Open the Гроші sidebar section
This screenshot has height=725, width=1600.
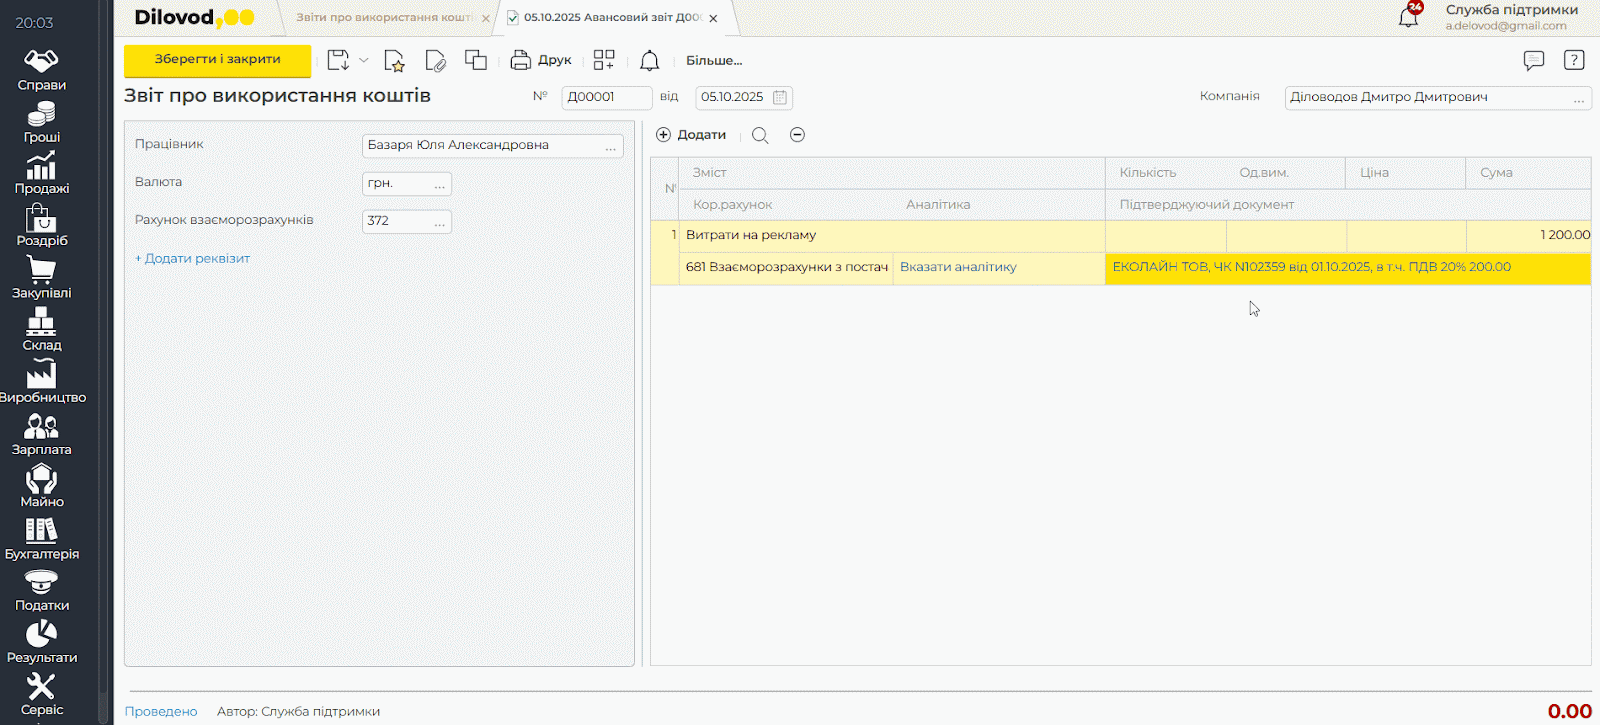pyautogui.click(x=41, y=122)
